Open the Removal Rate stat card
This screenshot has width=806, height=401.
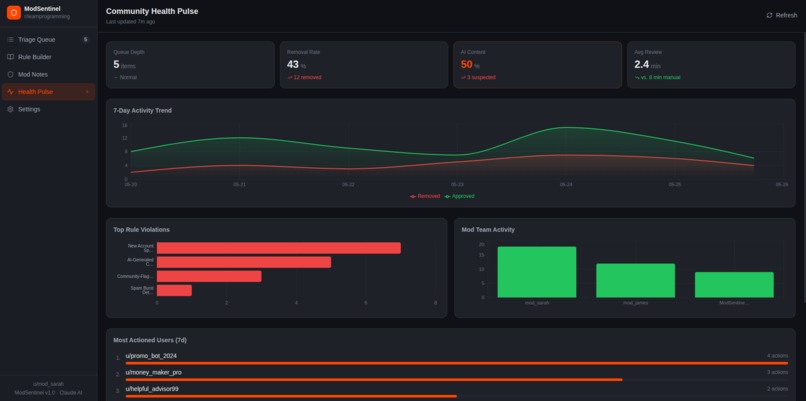click(x=364, y=65)
